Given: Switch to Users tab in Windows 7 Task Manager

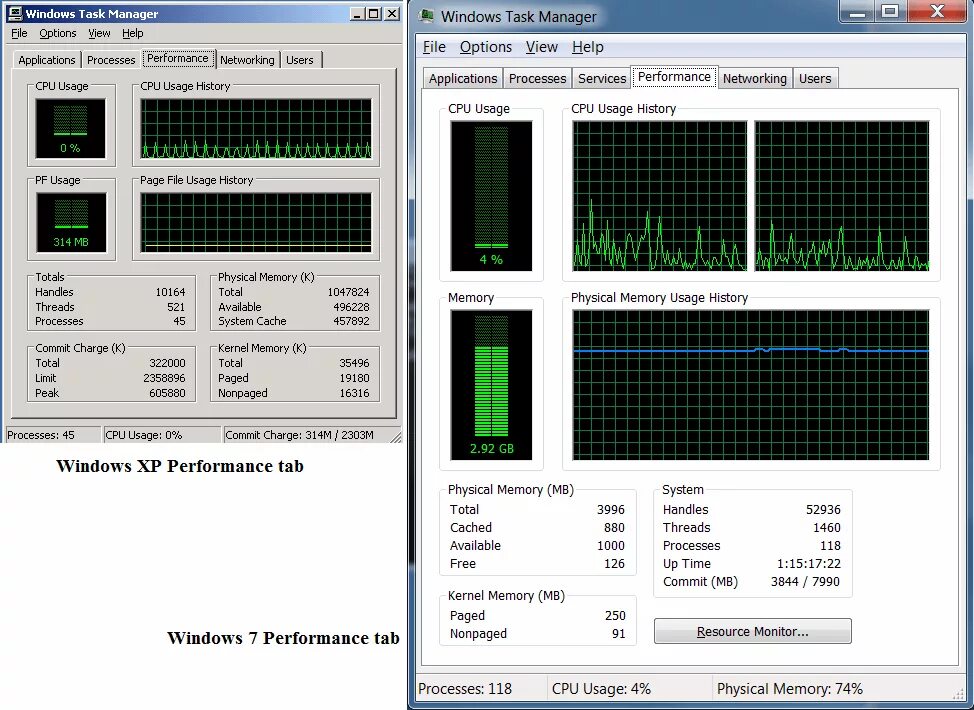Looking at the screenshot, I should click(815, 79).
